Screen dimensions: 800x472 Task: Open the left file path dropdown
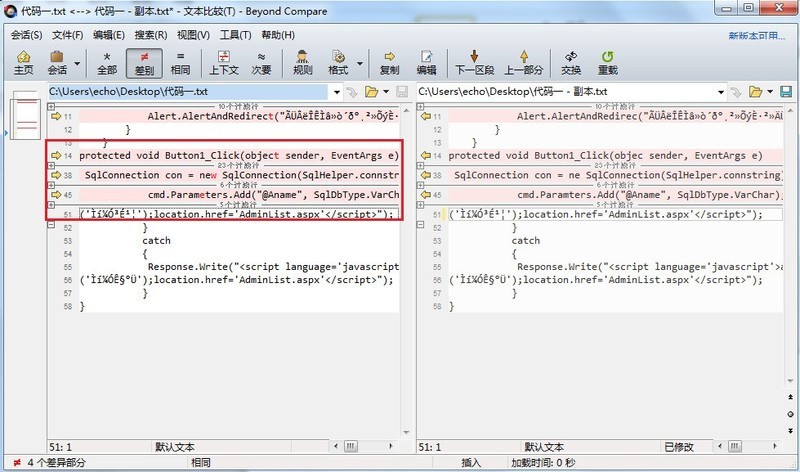[337, 92]
